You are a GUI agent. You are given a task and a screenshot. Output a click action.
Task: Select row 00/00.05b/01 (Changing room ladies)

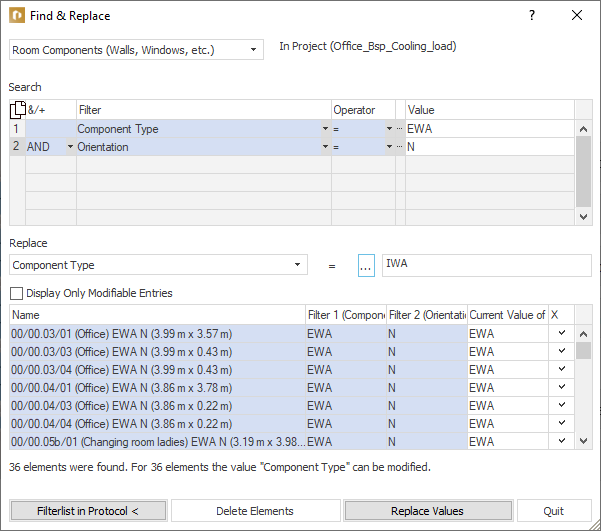click(x=158, y=442)
